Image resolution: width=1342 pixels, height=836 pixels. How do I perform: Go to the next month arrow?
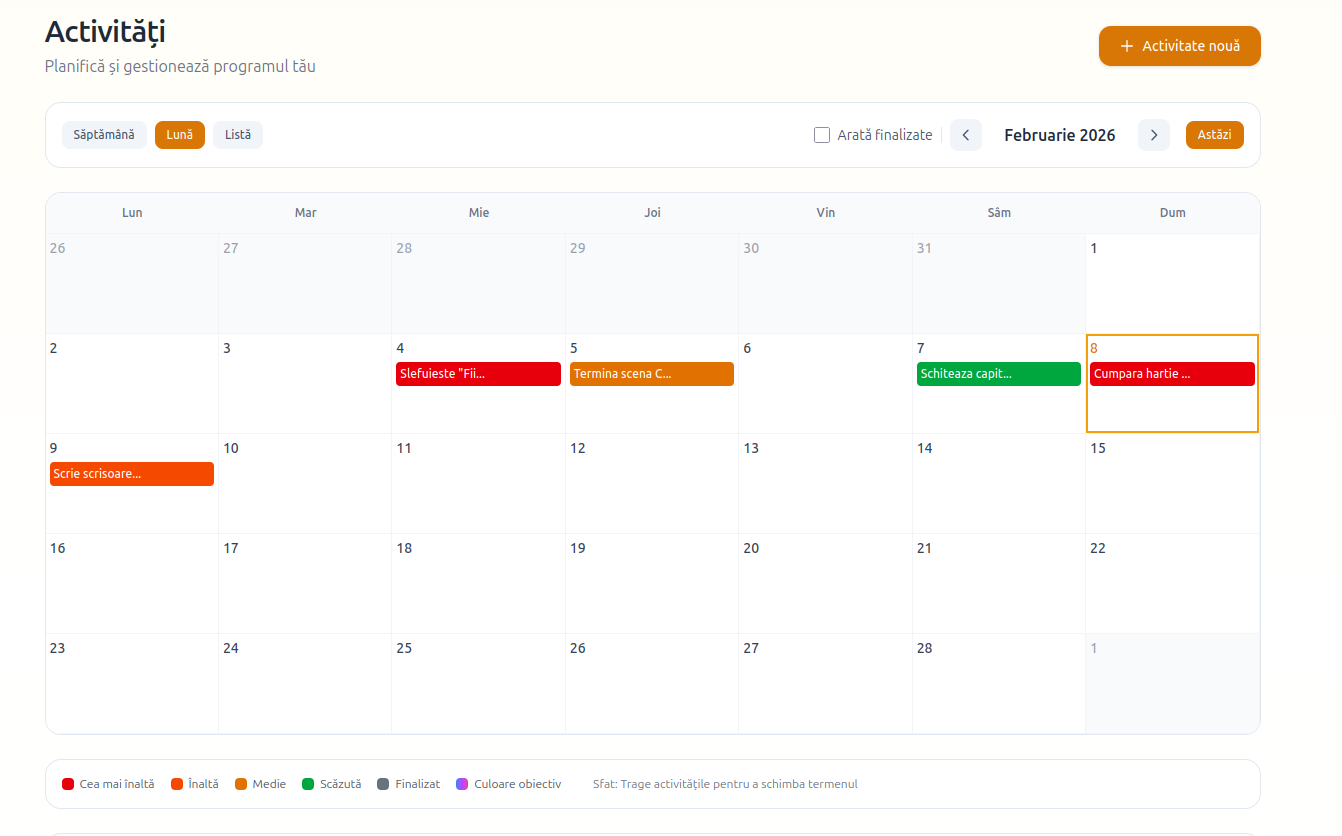click(x=1154, y=135)
